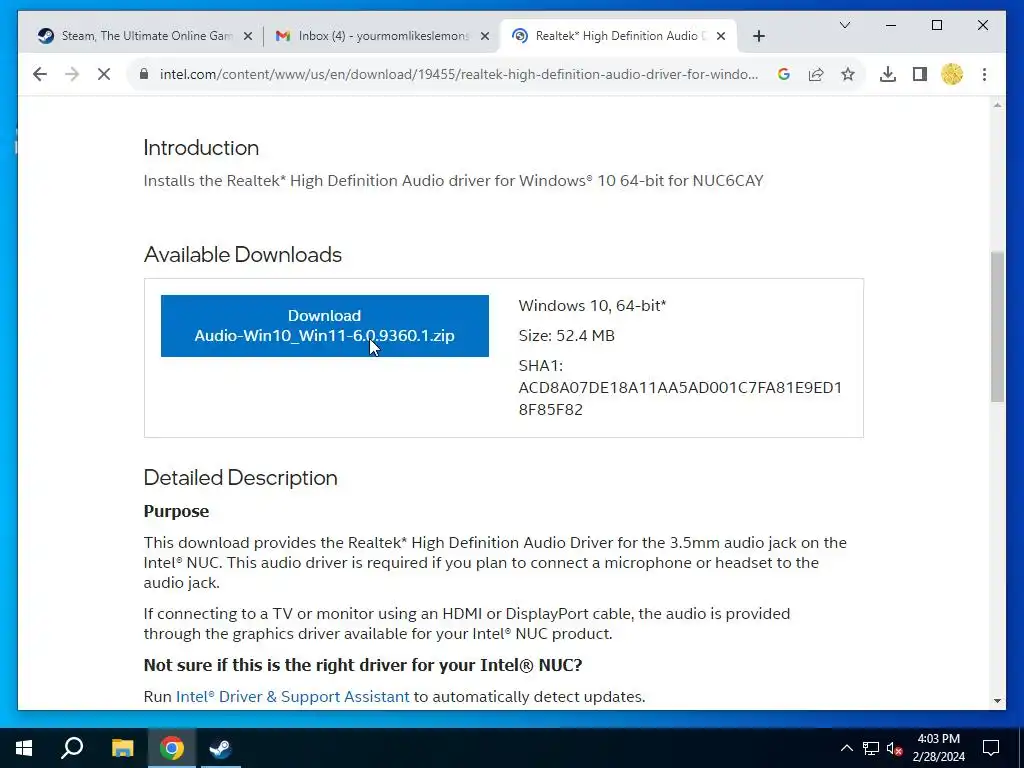
Task: Click the address bar URL
Action: coord(458,74)
